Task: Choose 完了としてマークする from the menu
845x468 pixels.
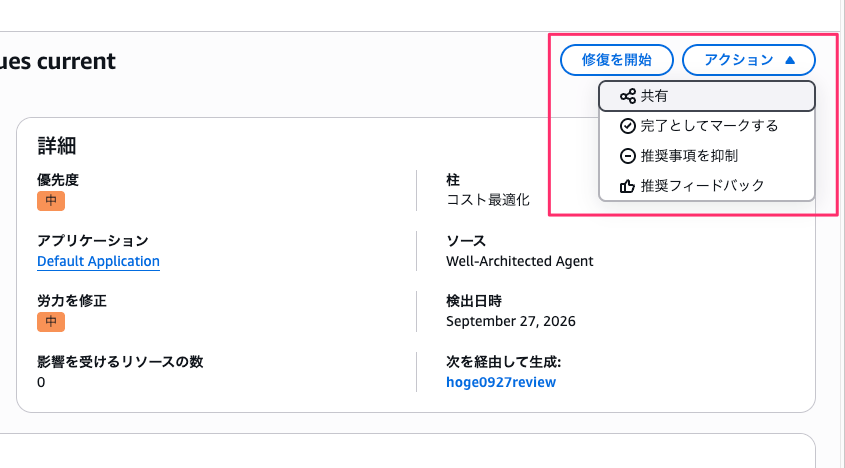Action: (x=707, y=126)
